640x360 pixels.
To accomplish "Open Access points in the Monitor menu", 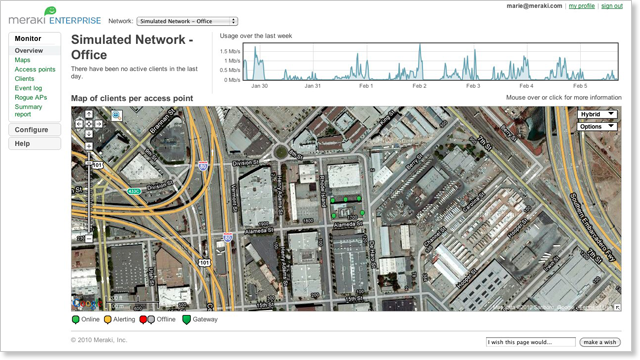I will point(35,69).
